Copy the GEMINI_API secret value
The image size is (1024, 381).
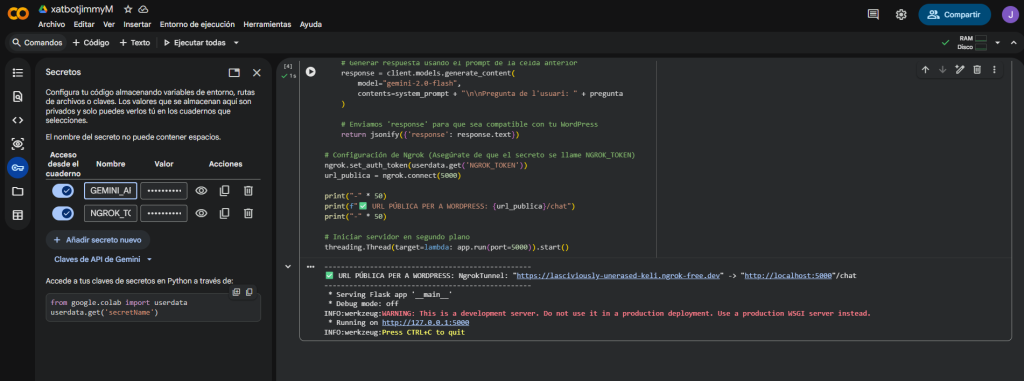click(x=225, y=191)
